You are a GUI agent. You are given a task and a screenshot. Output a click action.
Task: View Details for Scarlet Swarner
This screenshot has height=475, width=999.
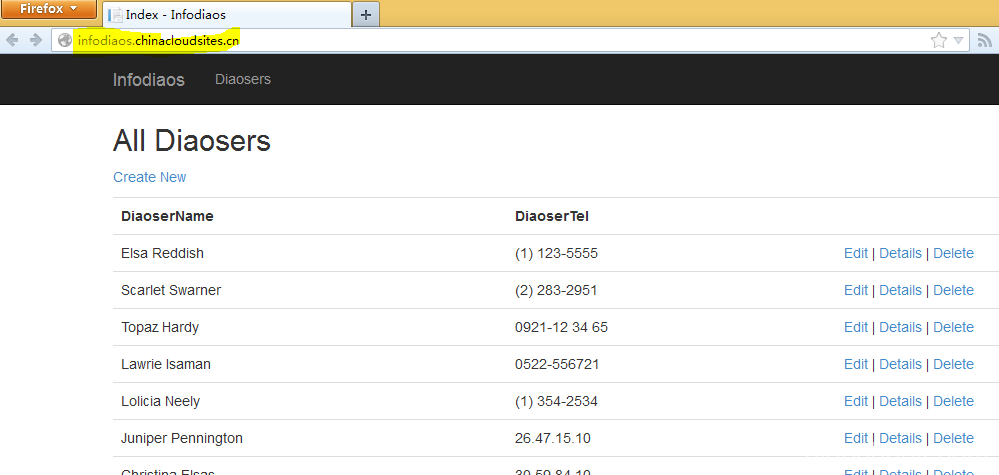(x=900, y=290)
